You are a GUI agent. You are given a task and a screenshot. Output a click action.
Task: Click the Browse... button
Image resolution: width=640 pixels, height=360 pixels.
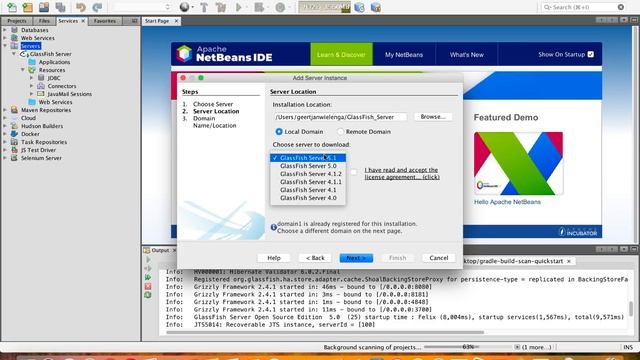tap(433, 117)
